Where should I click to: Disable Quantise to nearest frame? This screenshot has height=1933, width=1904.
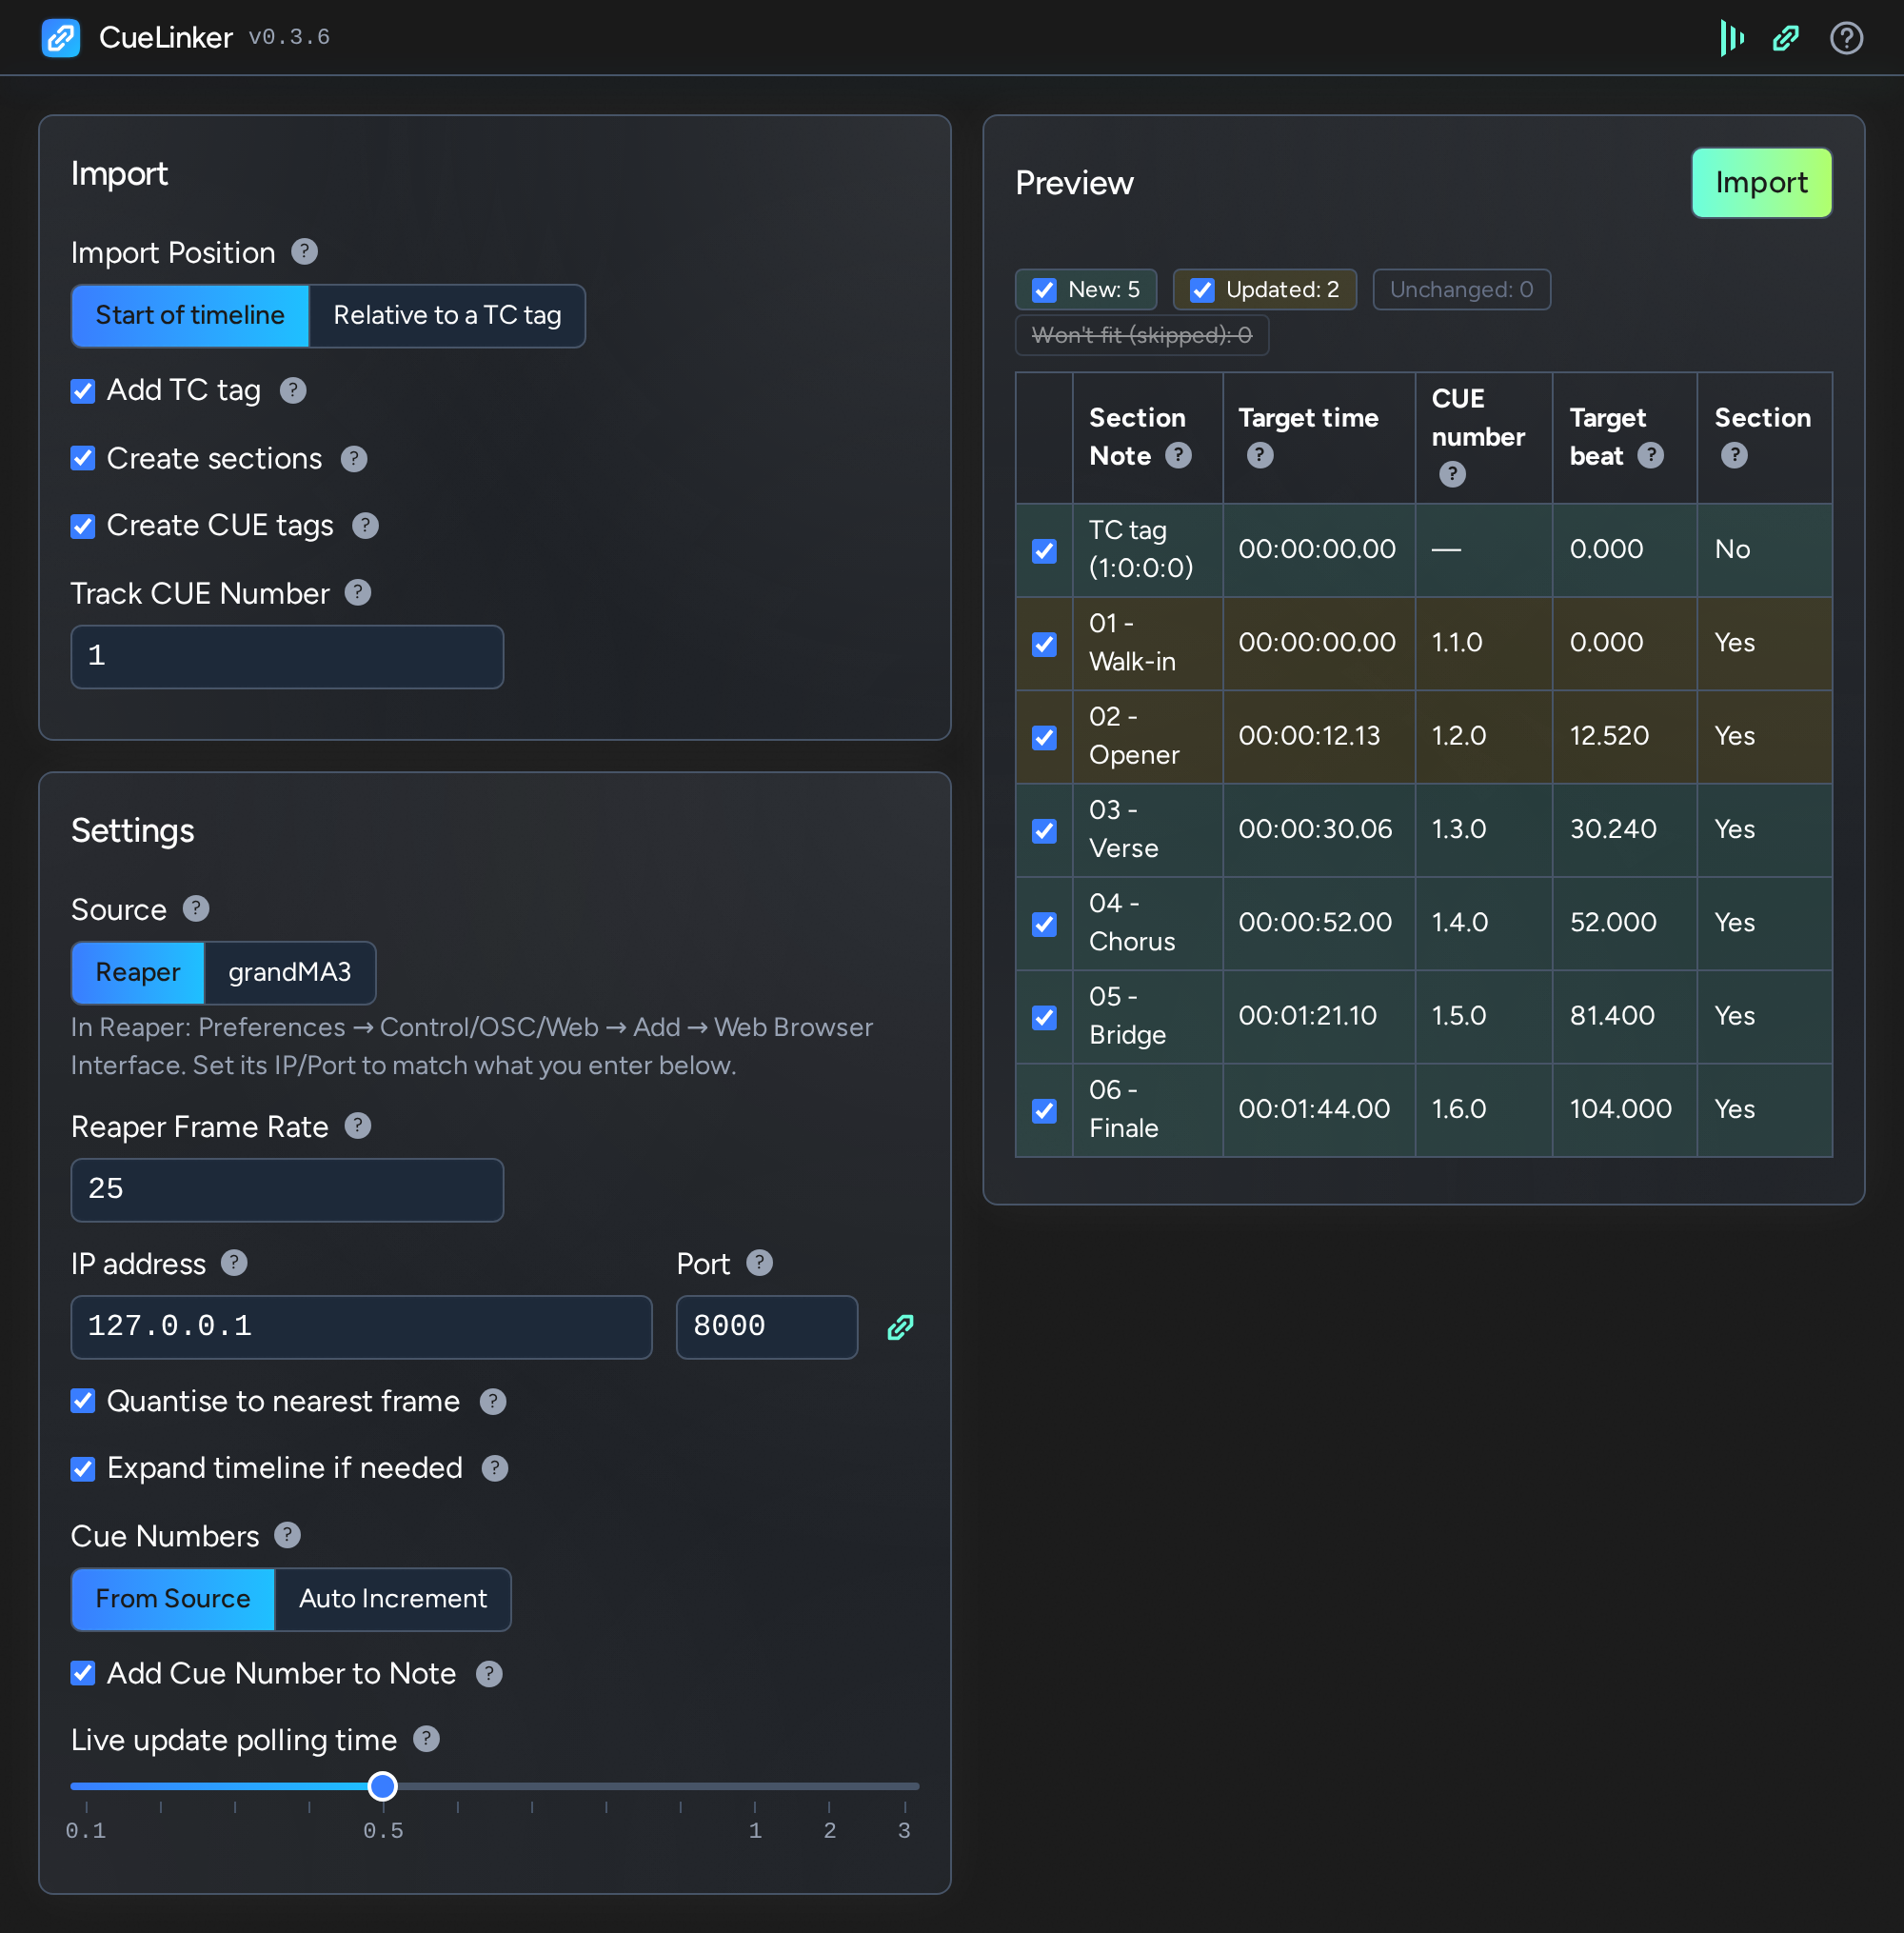tap(83, 1402)
